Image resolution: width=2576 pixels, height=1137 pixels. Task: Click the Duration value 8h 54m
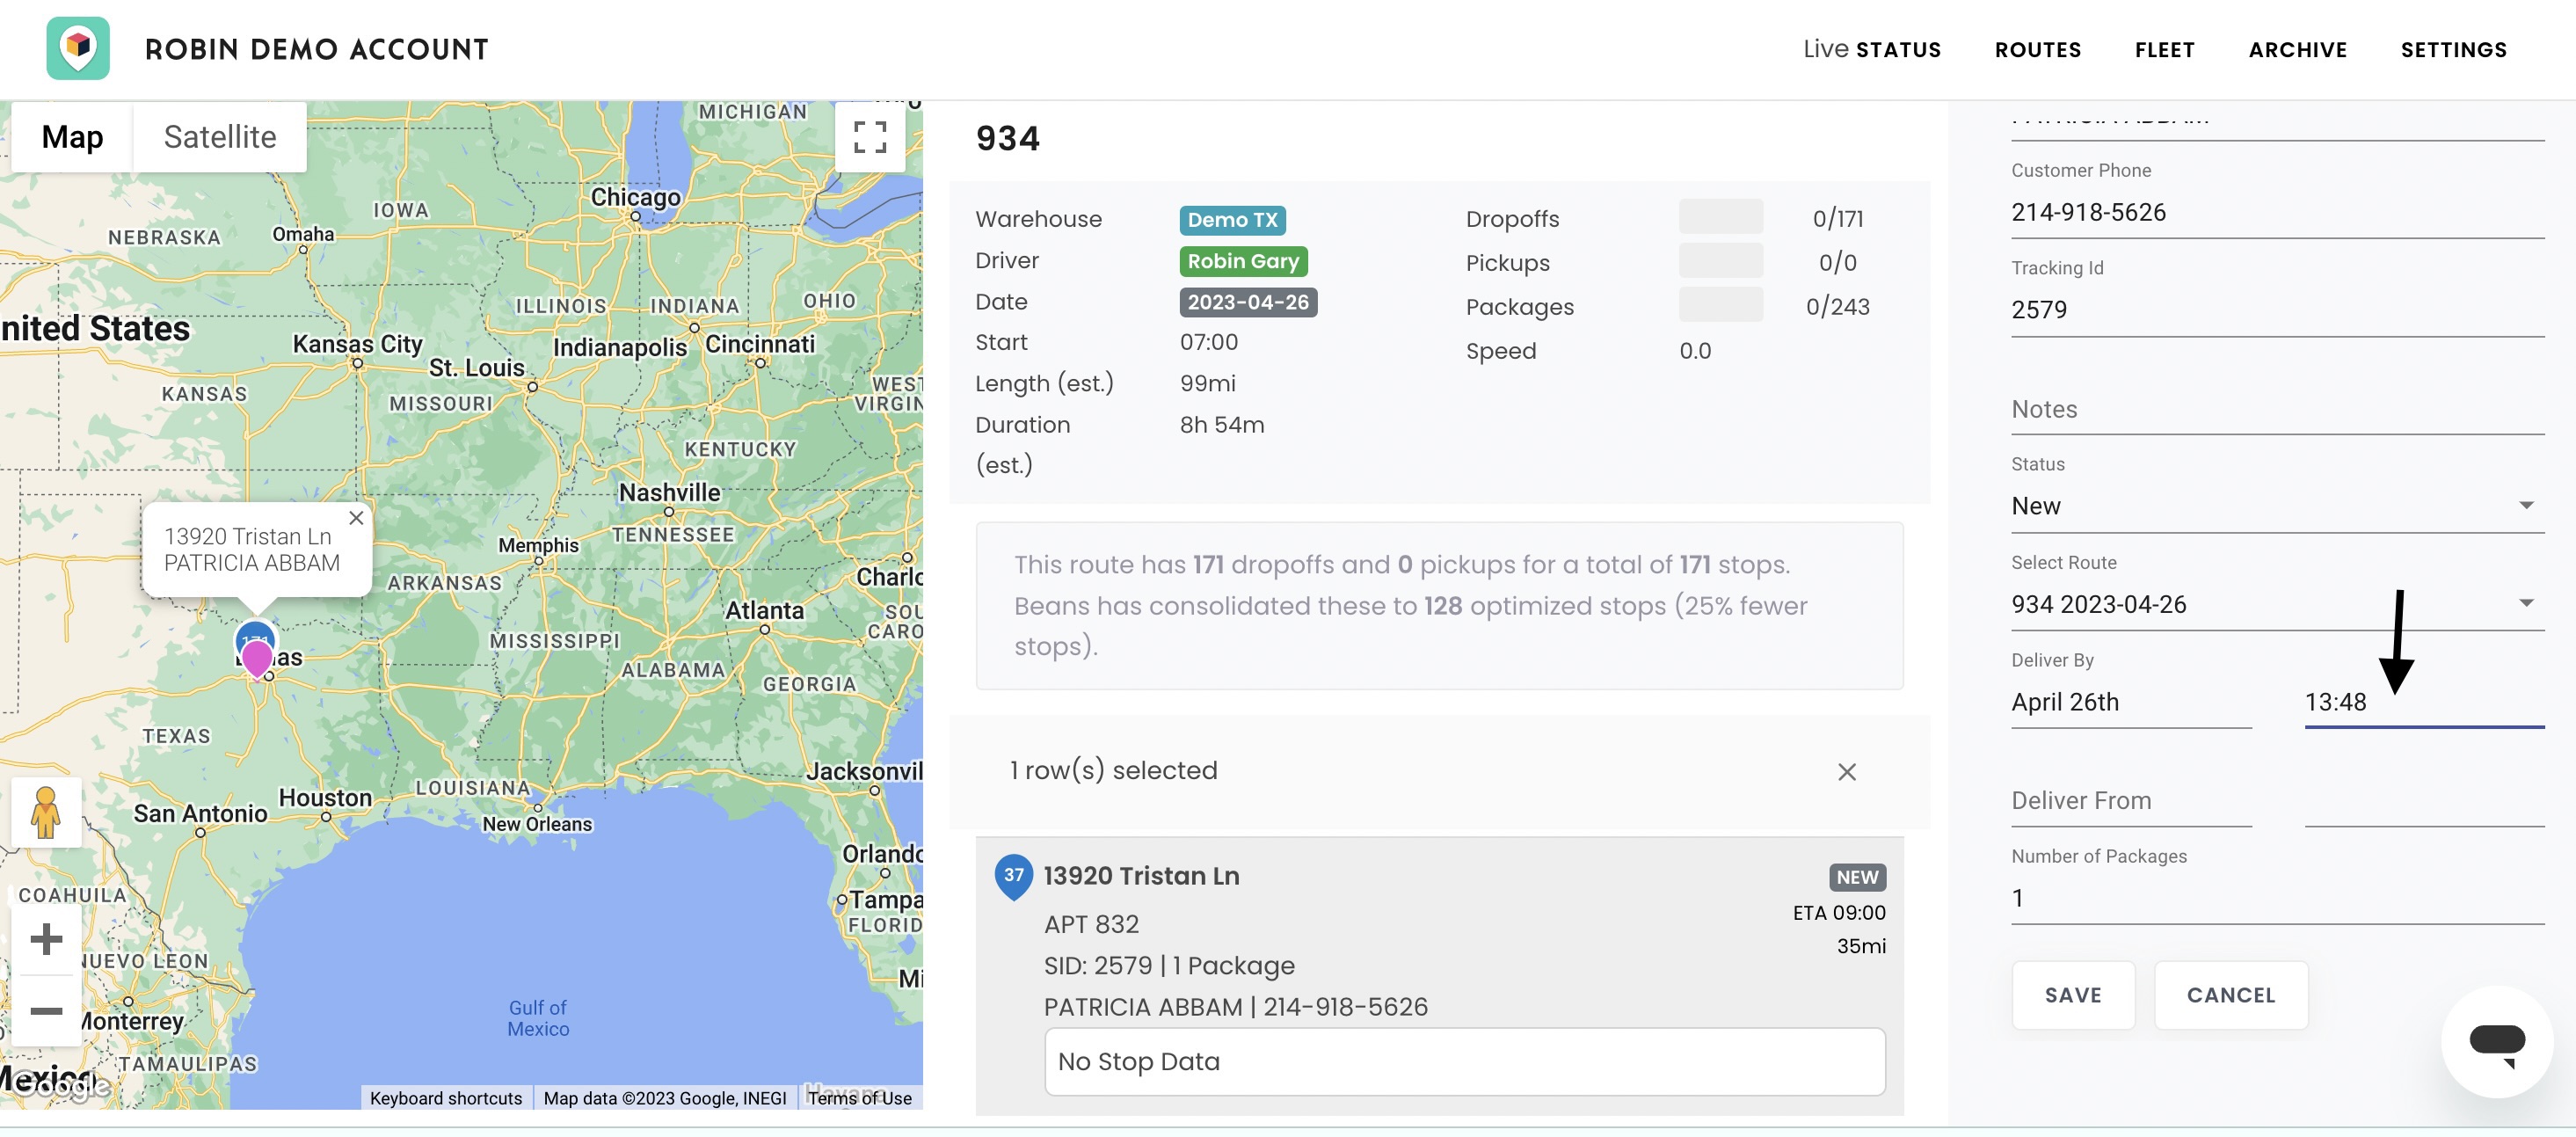1221,425
